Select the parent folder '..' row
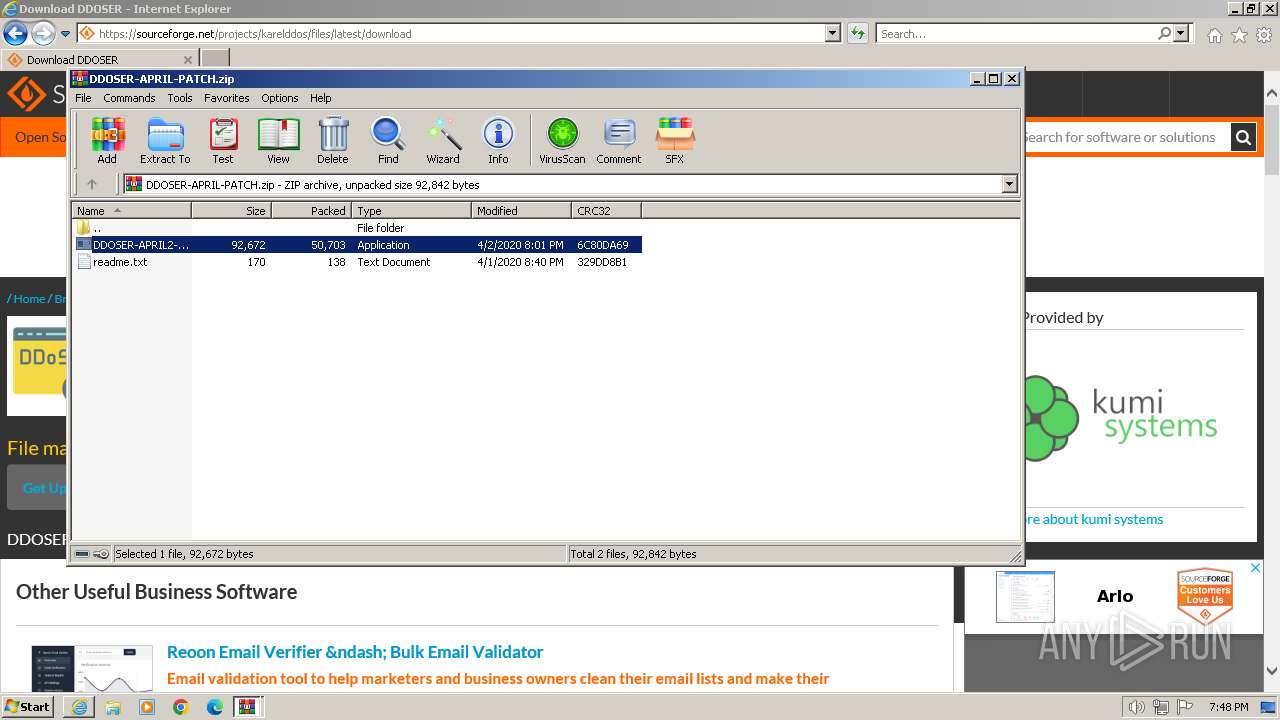The height and width of the screenshot is (720, 1280). (x=356, y=228)
